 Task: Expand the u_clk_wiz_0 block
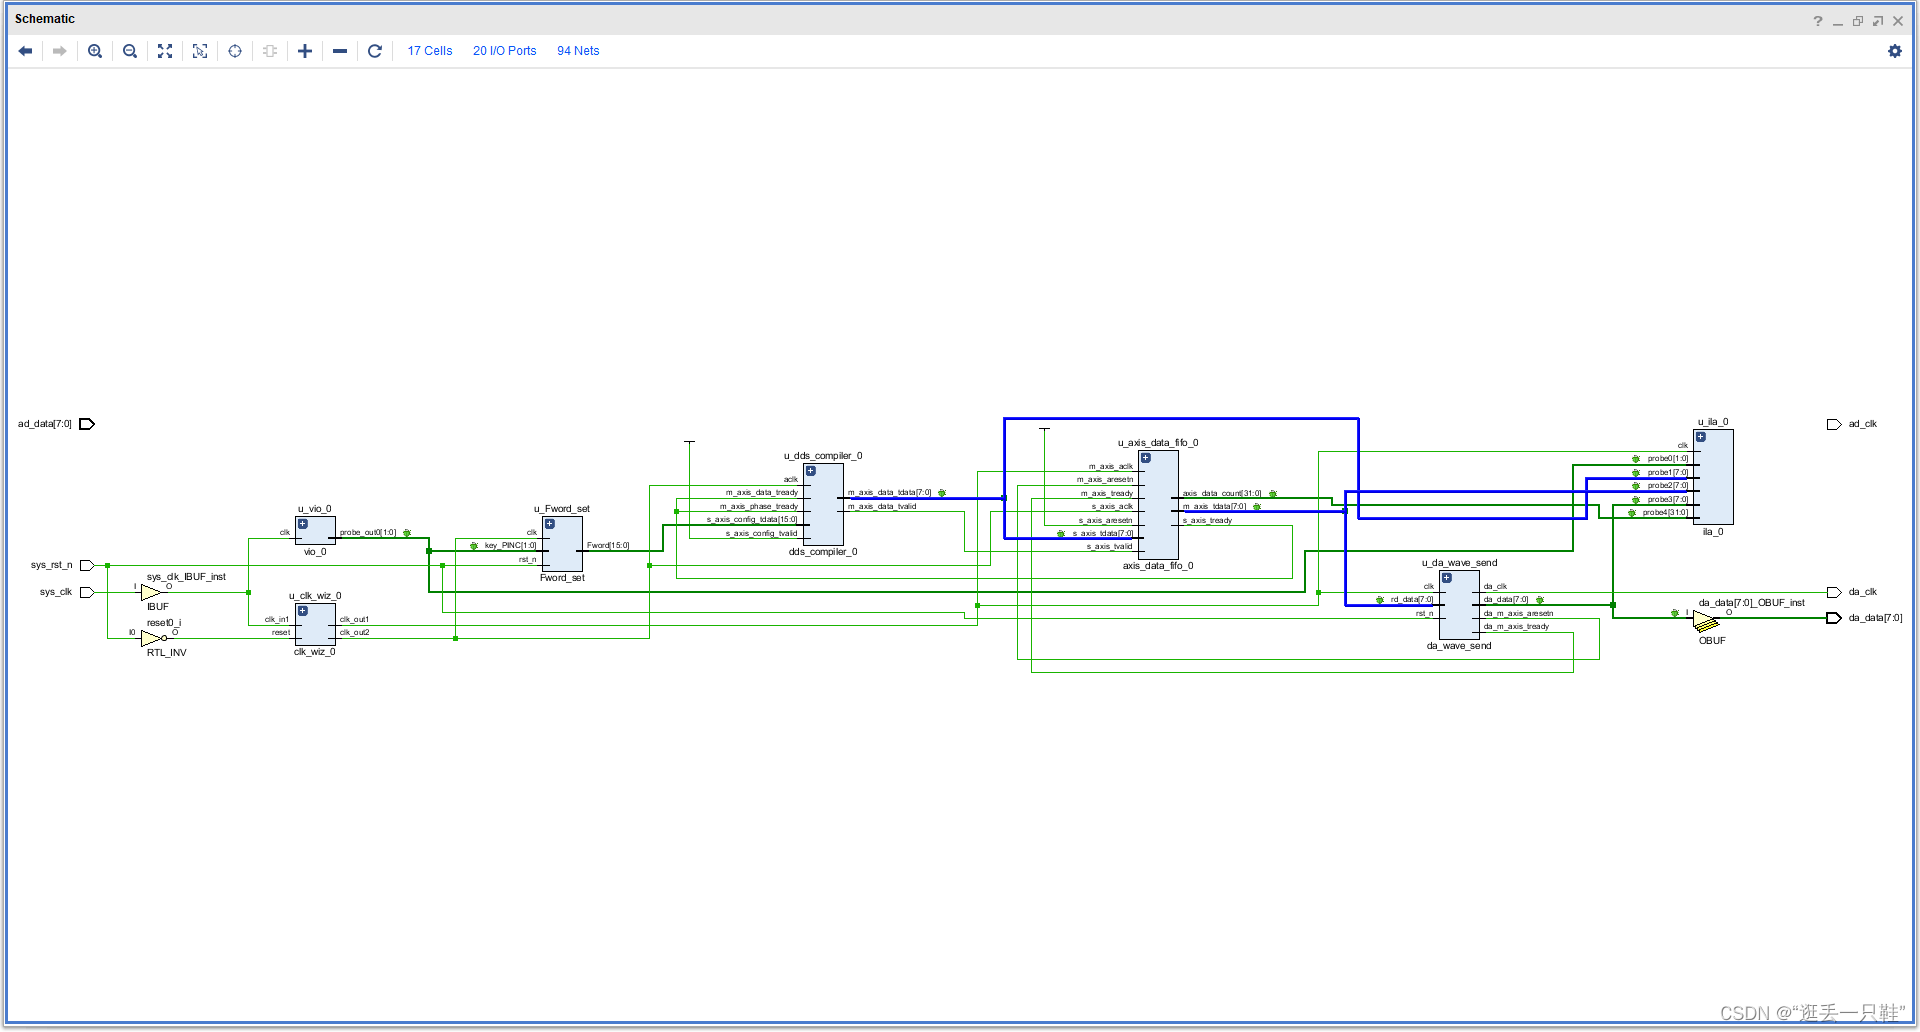pyautogui.click(x=303, y=610)
